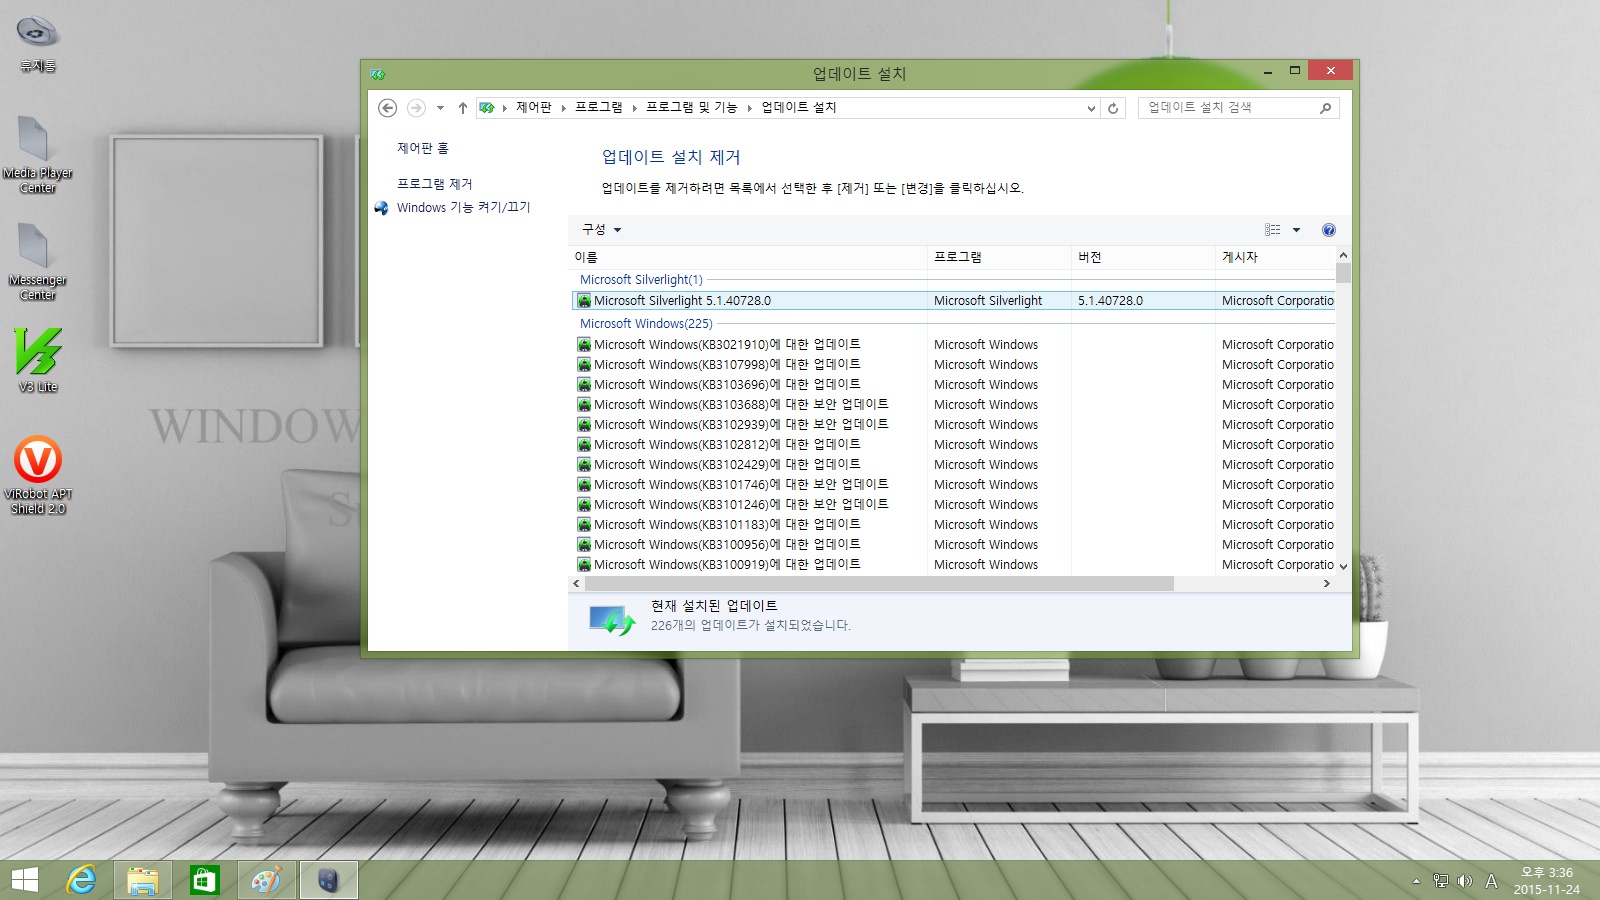
Task: Open the Media Player Center desktop icon
Action: 38,153
